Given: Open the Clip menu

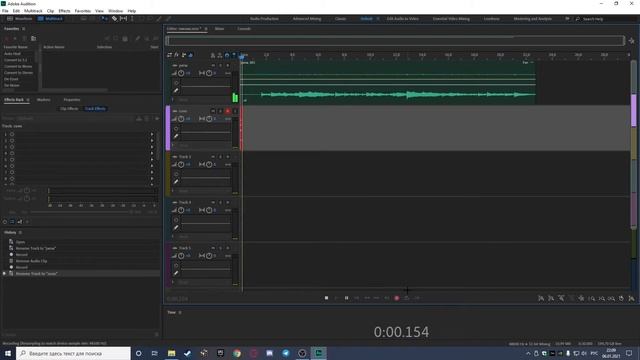Looking at the screenshot, I should click(51, 11).
